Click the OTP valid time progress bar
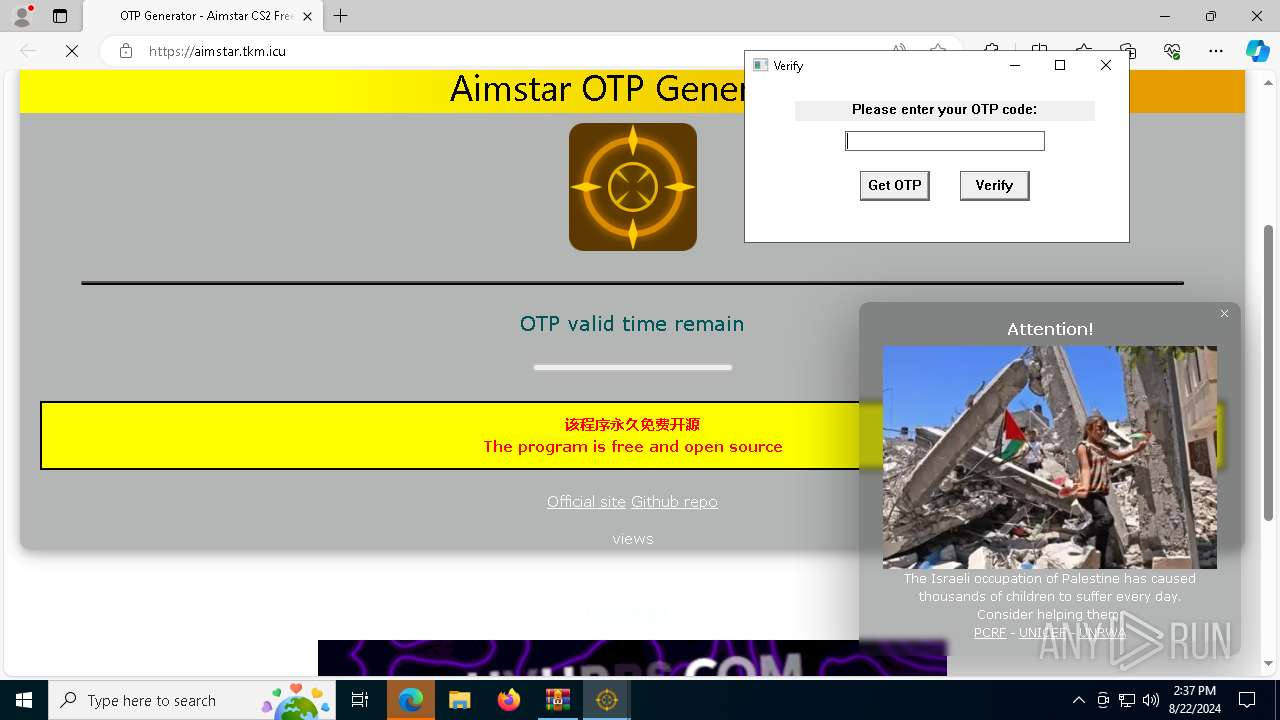Viewport: 1280px width, 720px height. 633,367
